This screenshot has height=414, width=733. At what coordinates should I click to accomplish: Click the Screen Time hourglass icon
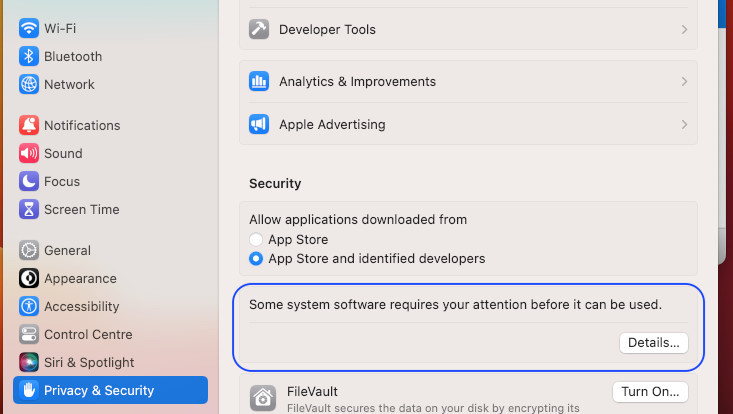point(29,209)
